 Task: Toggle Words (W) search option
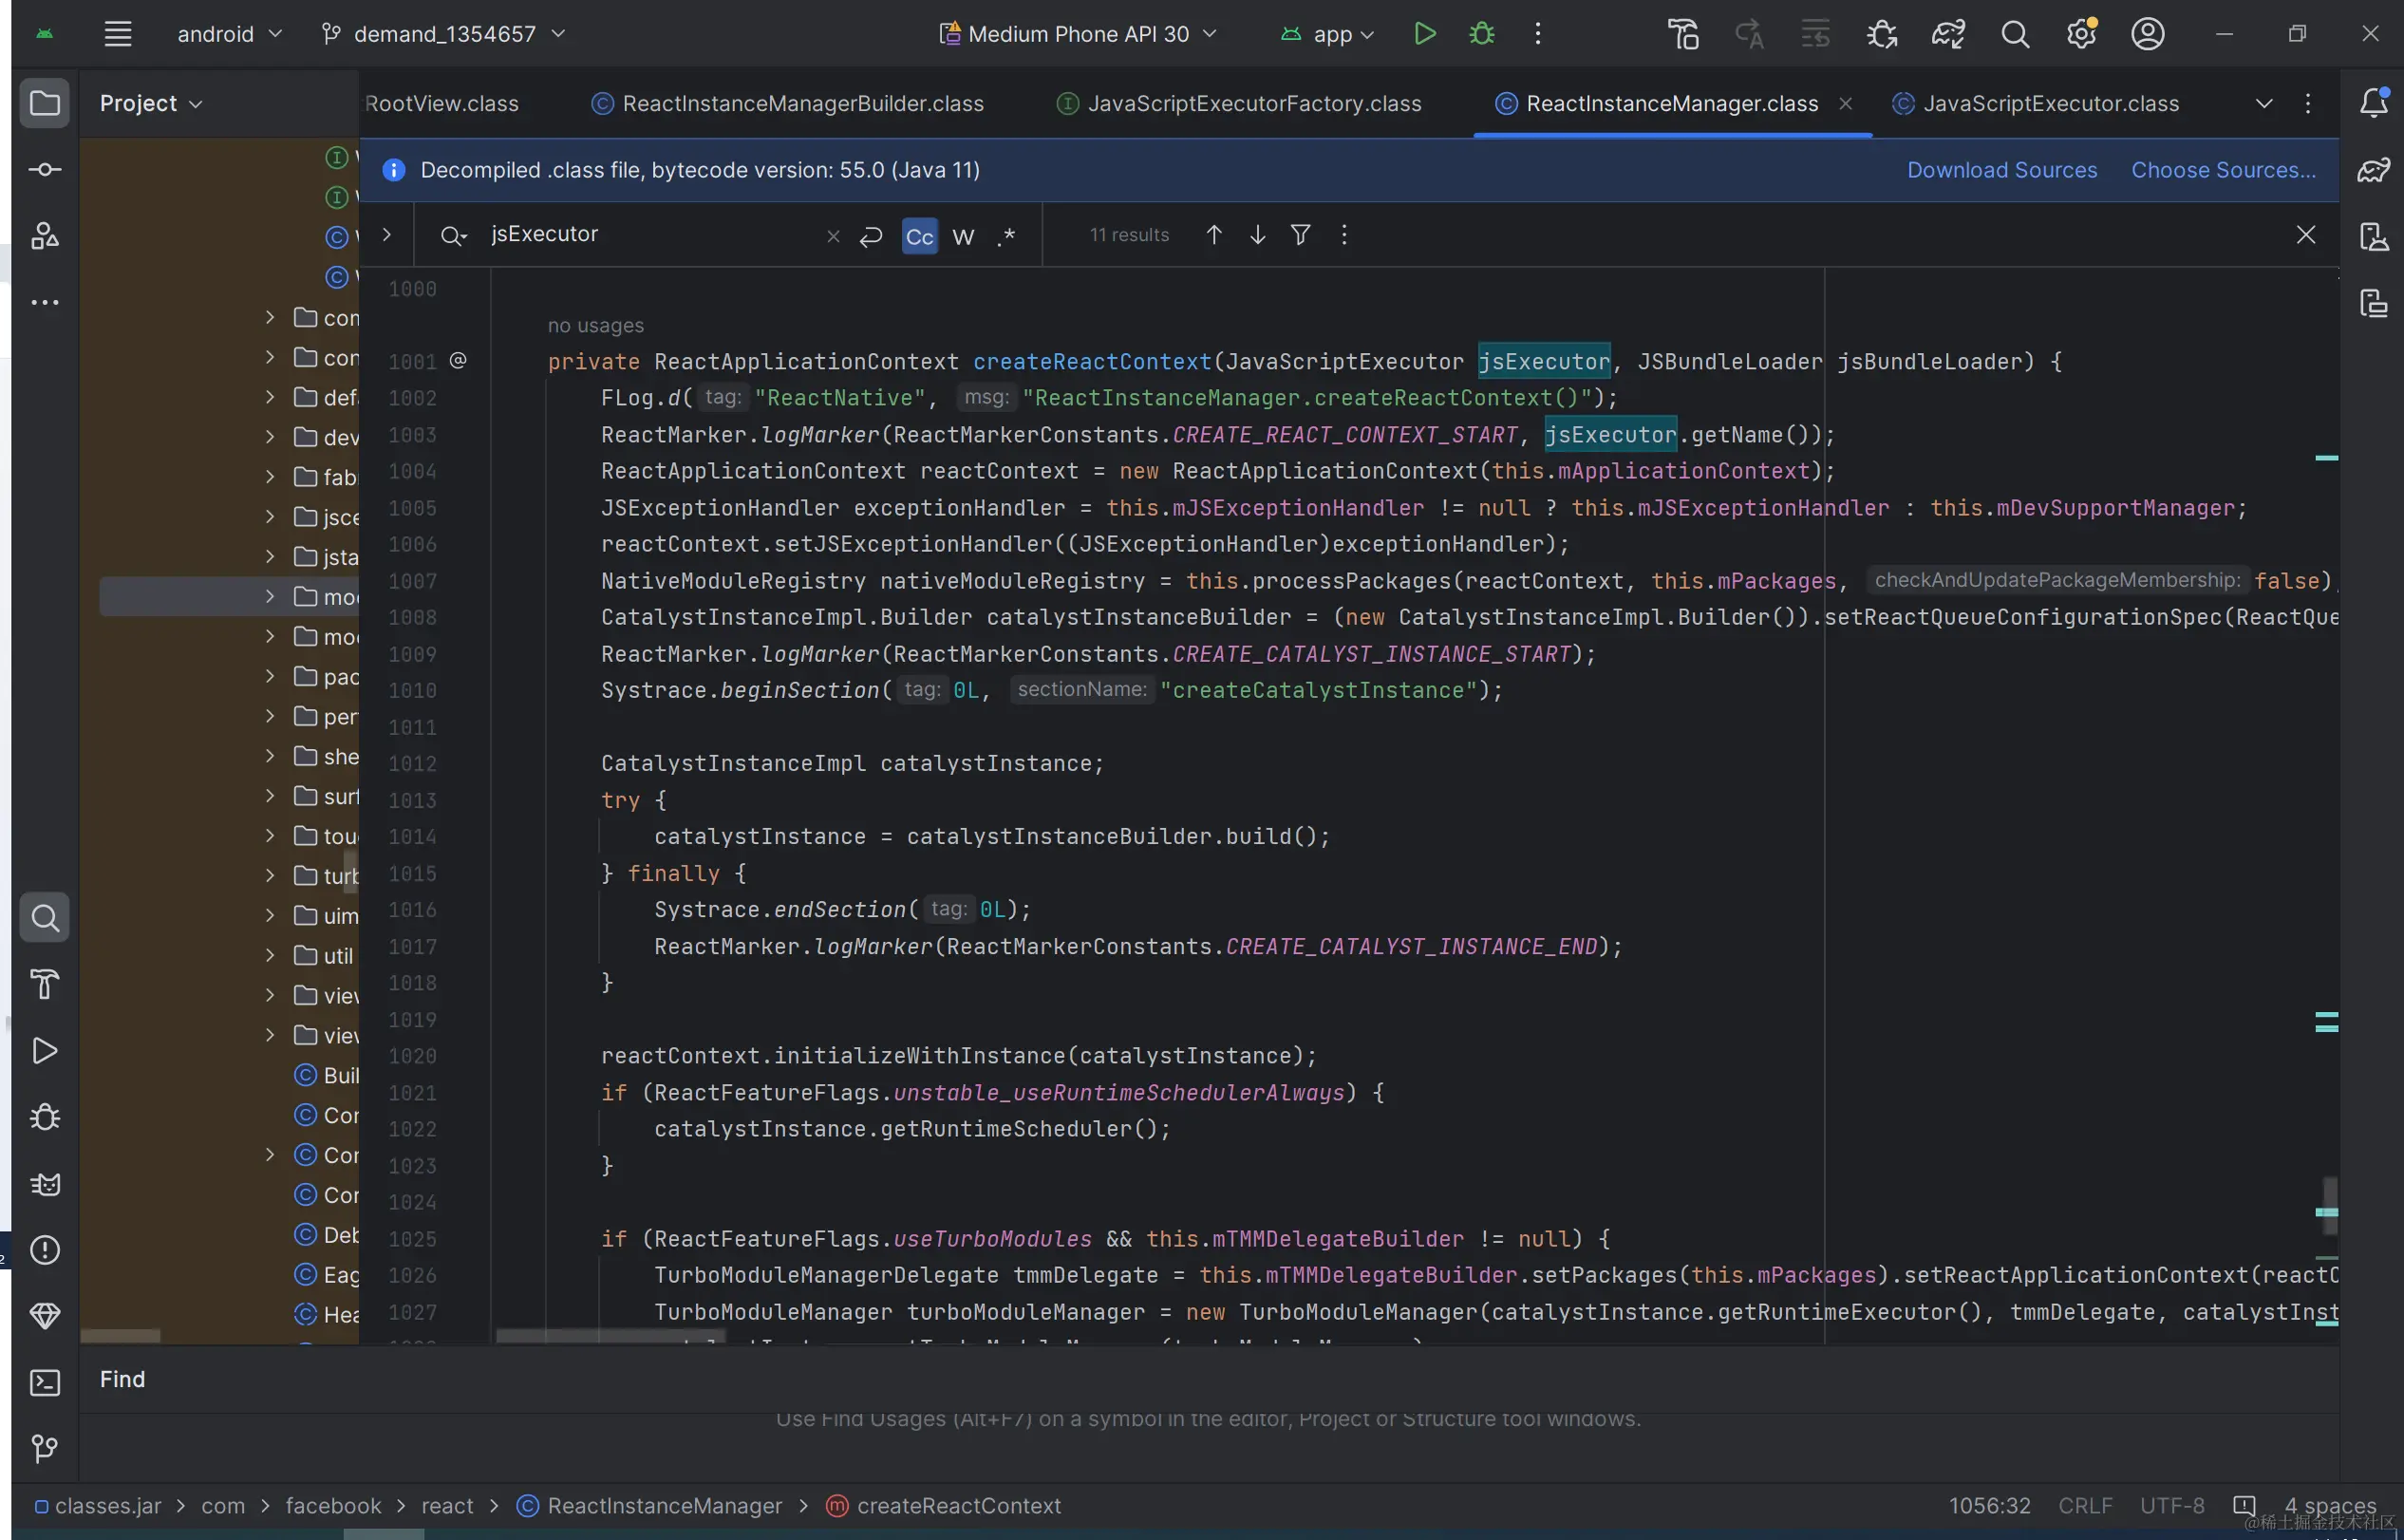[x=963, y=236]
